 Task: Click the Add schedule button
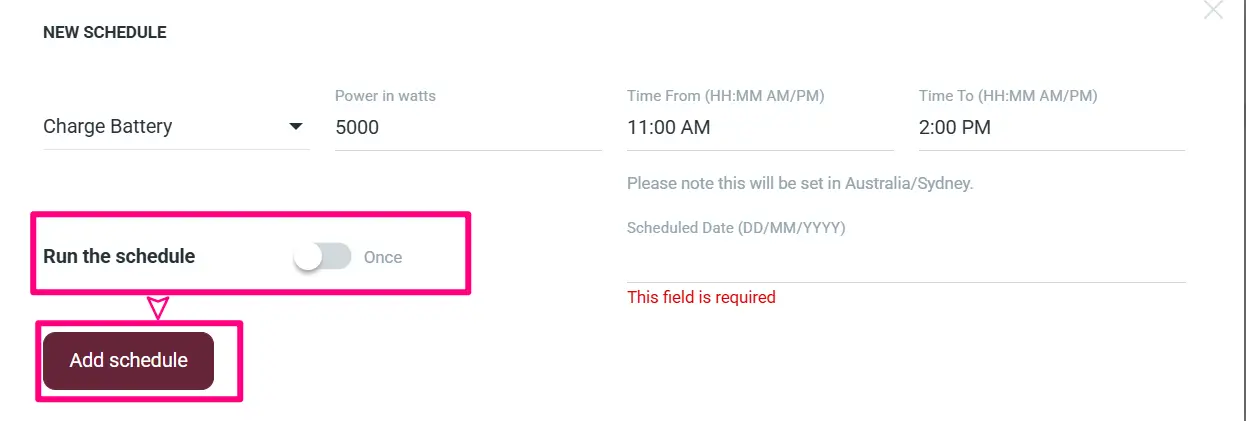pyautogui.click(x=128, y=360)
